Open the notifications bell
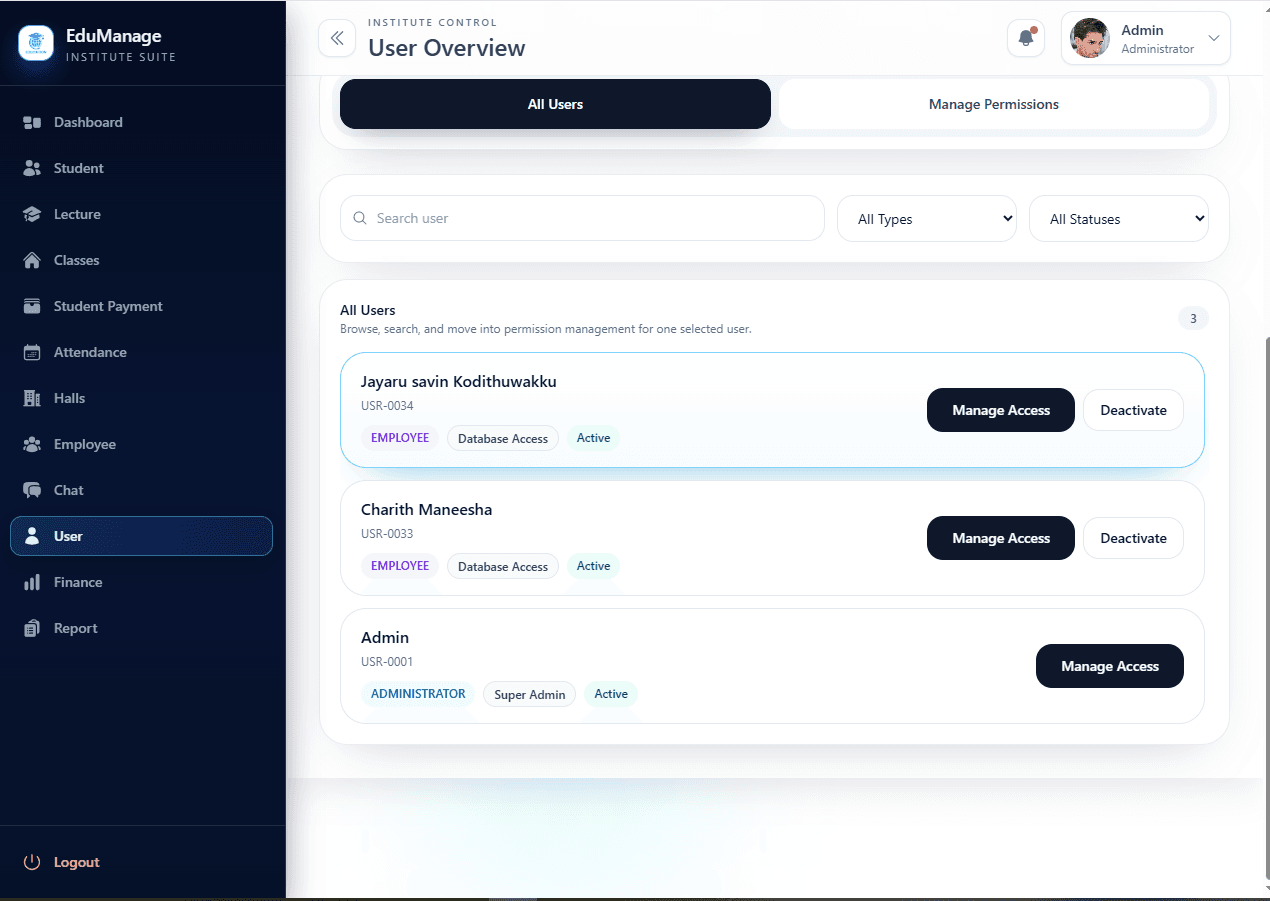The image size is (1270, 901). point(1025,37)
